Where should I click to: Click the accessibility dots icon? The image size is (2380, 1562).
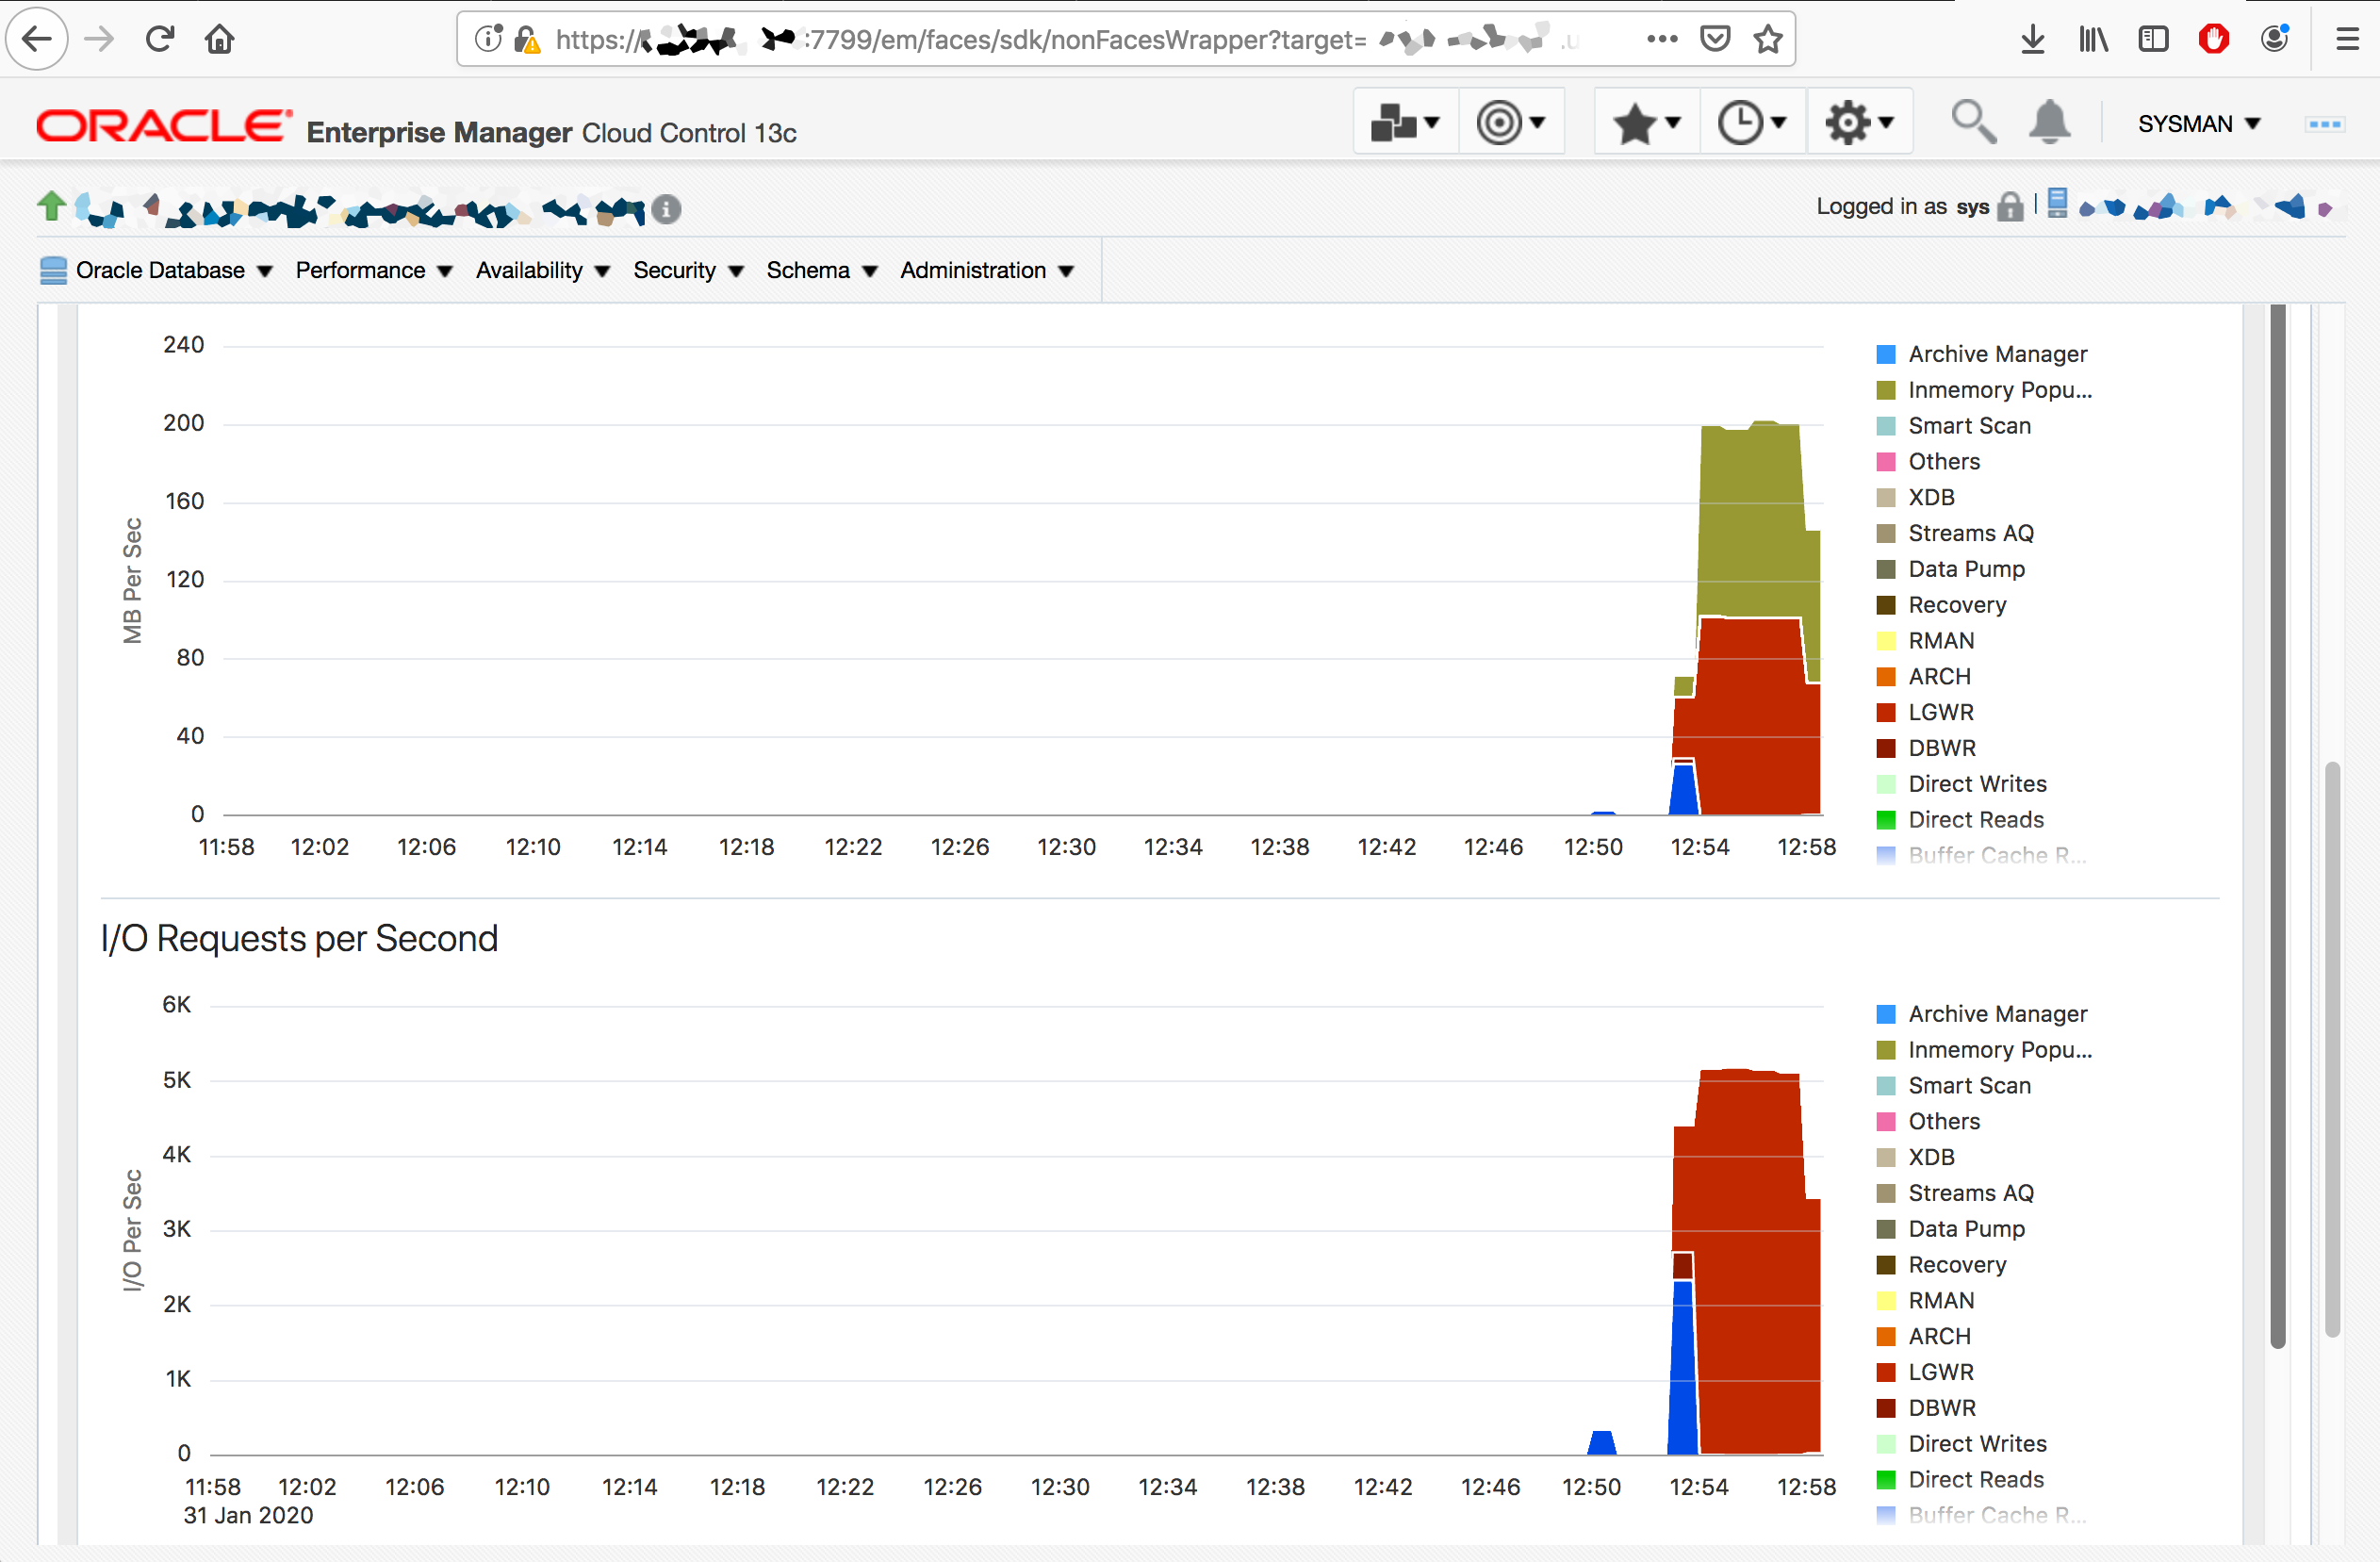click(2324, 124)
